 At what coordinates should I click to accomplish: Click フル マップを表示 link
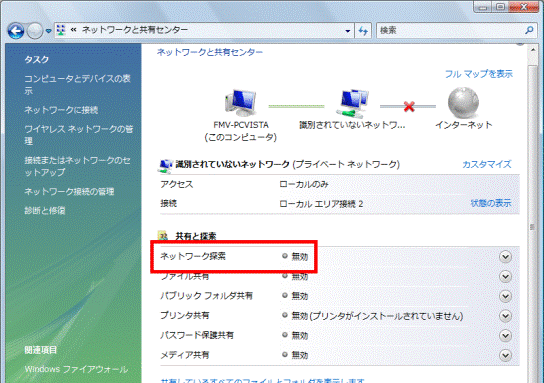click(479, 74)
